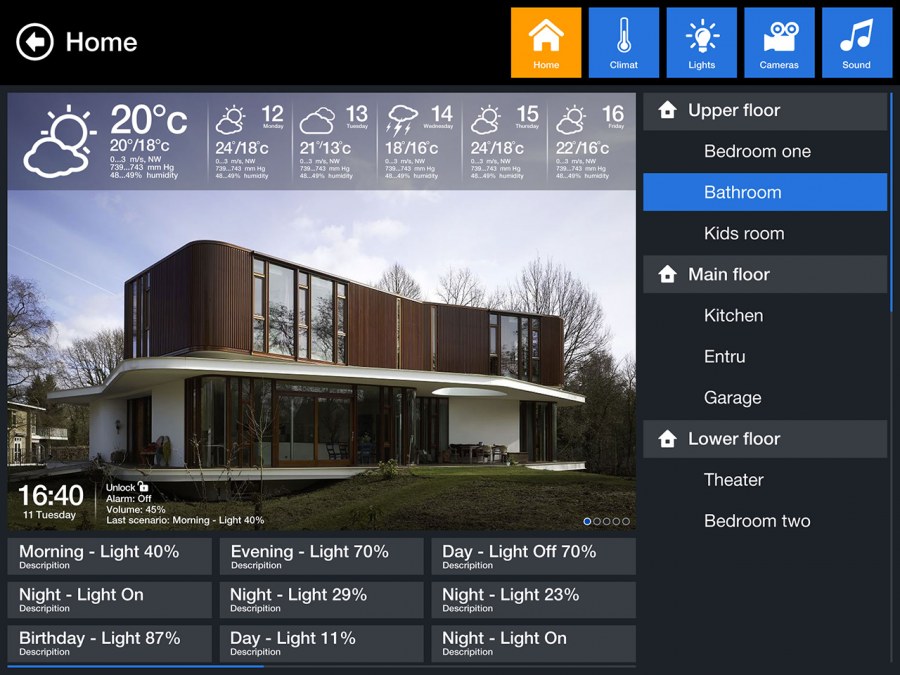Select the last image carousel dot
The width and height of the screenshot is (900, 675).
626,521
